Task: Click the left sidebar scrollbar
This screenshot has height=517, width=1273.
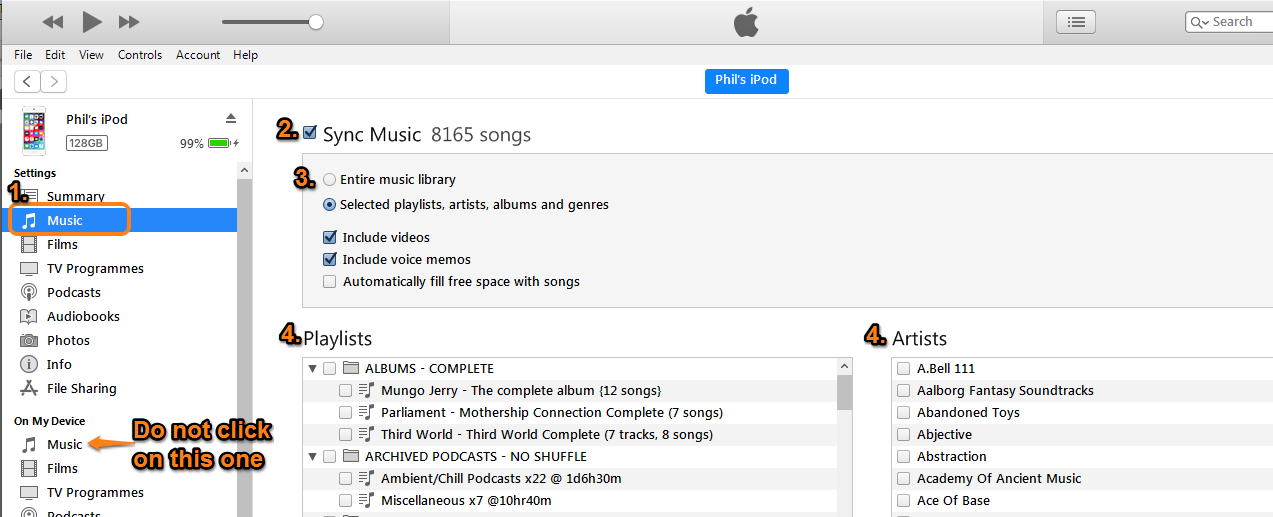Action: [x=245, y=348]
